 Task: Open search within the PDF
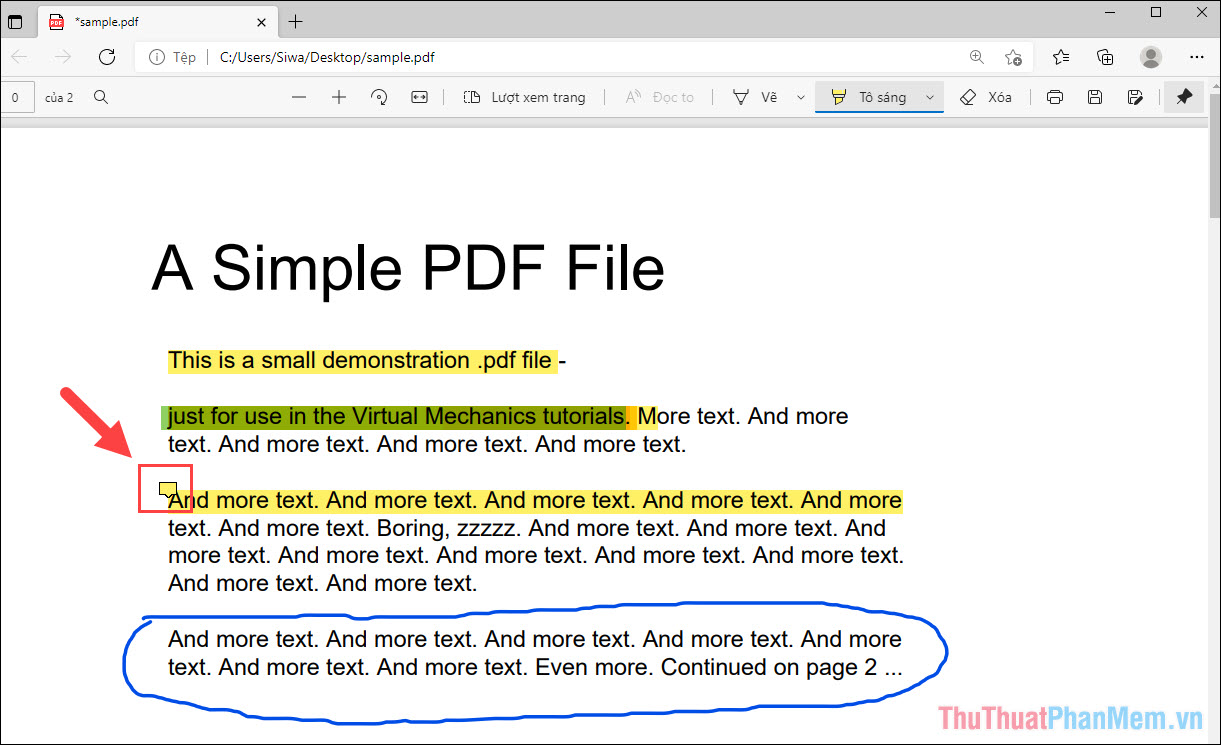coord(101,96)
